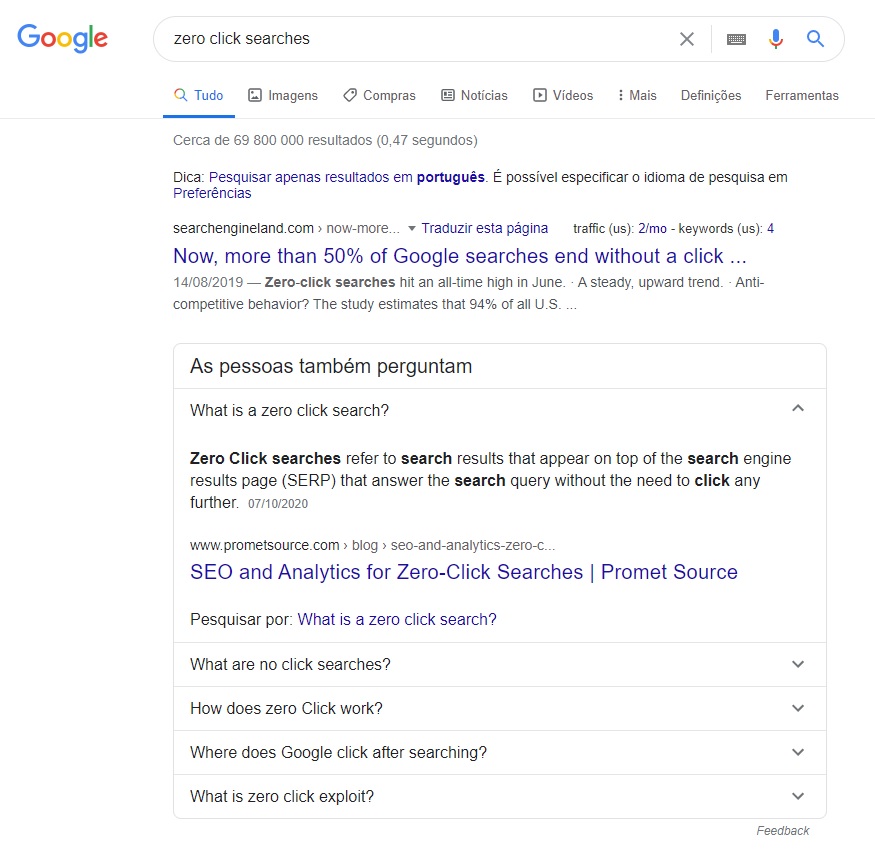Viewport: 875px width, 849px height.
Task: Clear the search box with the X icon
Action: coord(687,39)
